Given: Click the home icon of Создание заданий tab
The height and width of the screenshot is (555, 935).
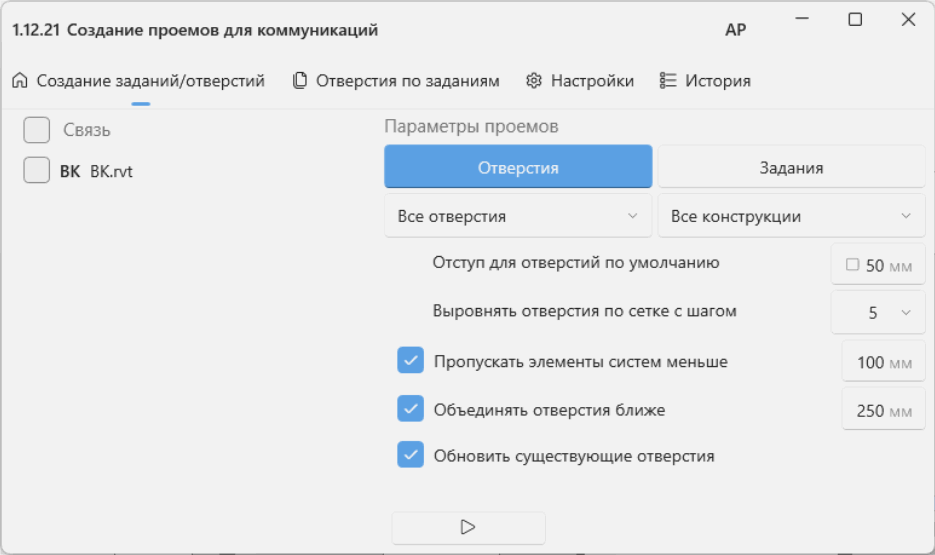Looking at the screenshot, I should [x=20, y=80].
